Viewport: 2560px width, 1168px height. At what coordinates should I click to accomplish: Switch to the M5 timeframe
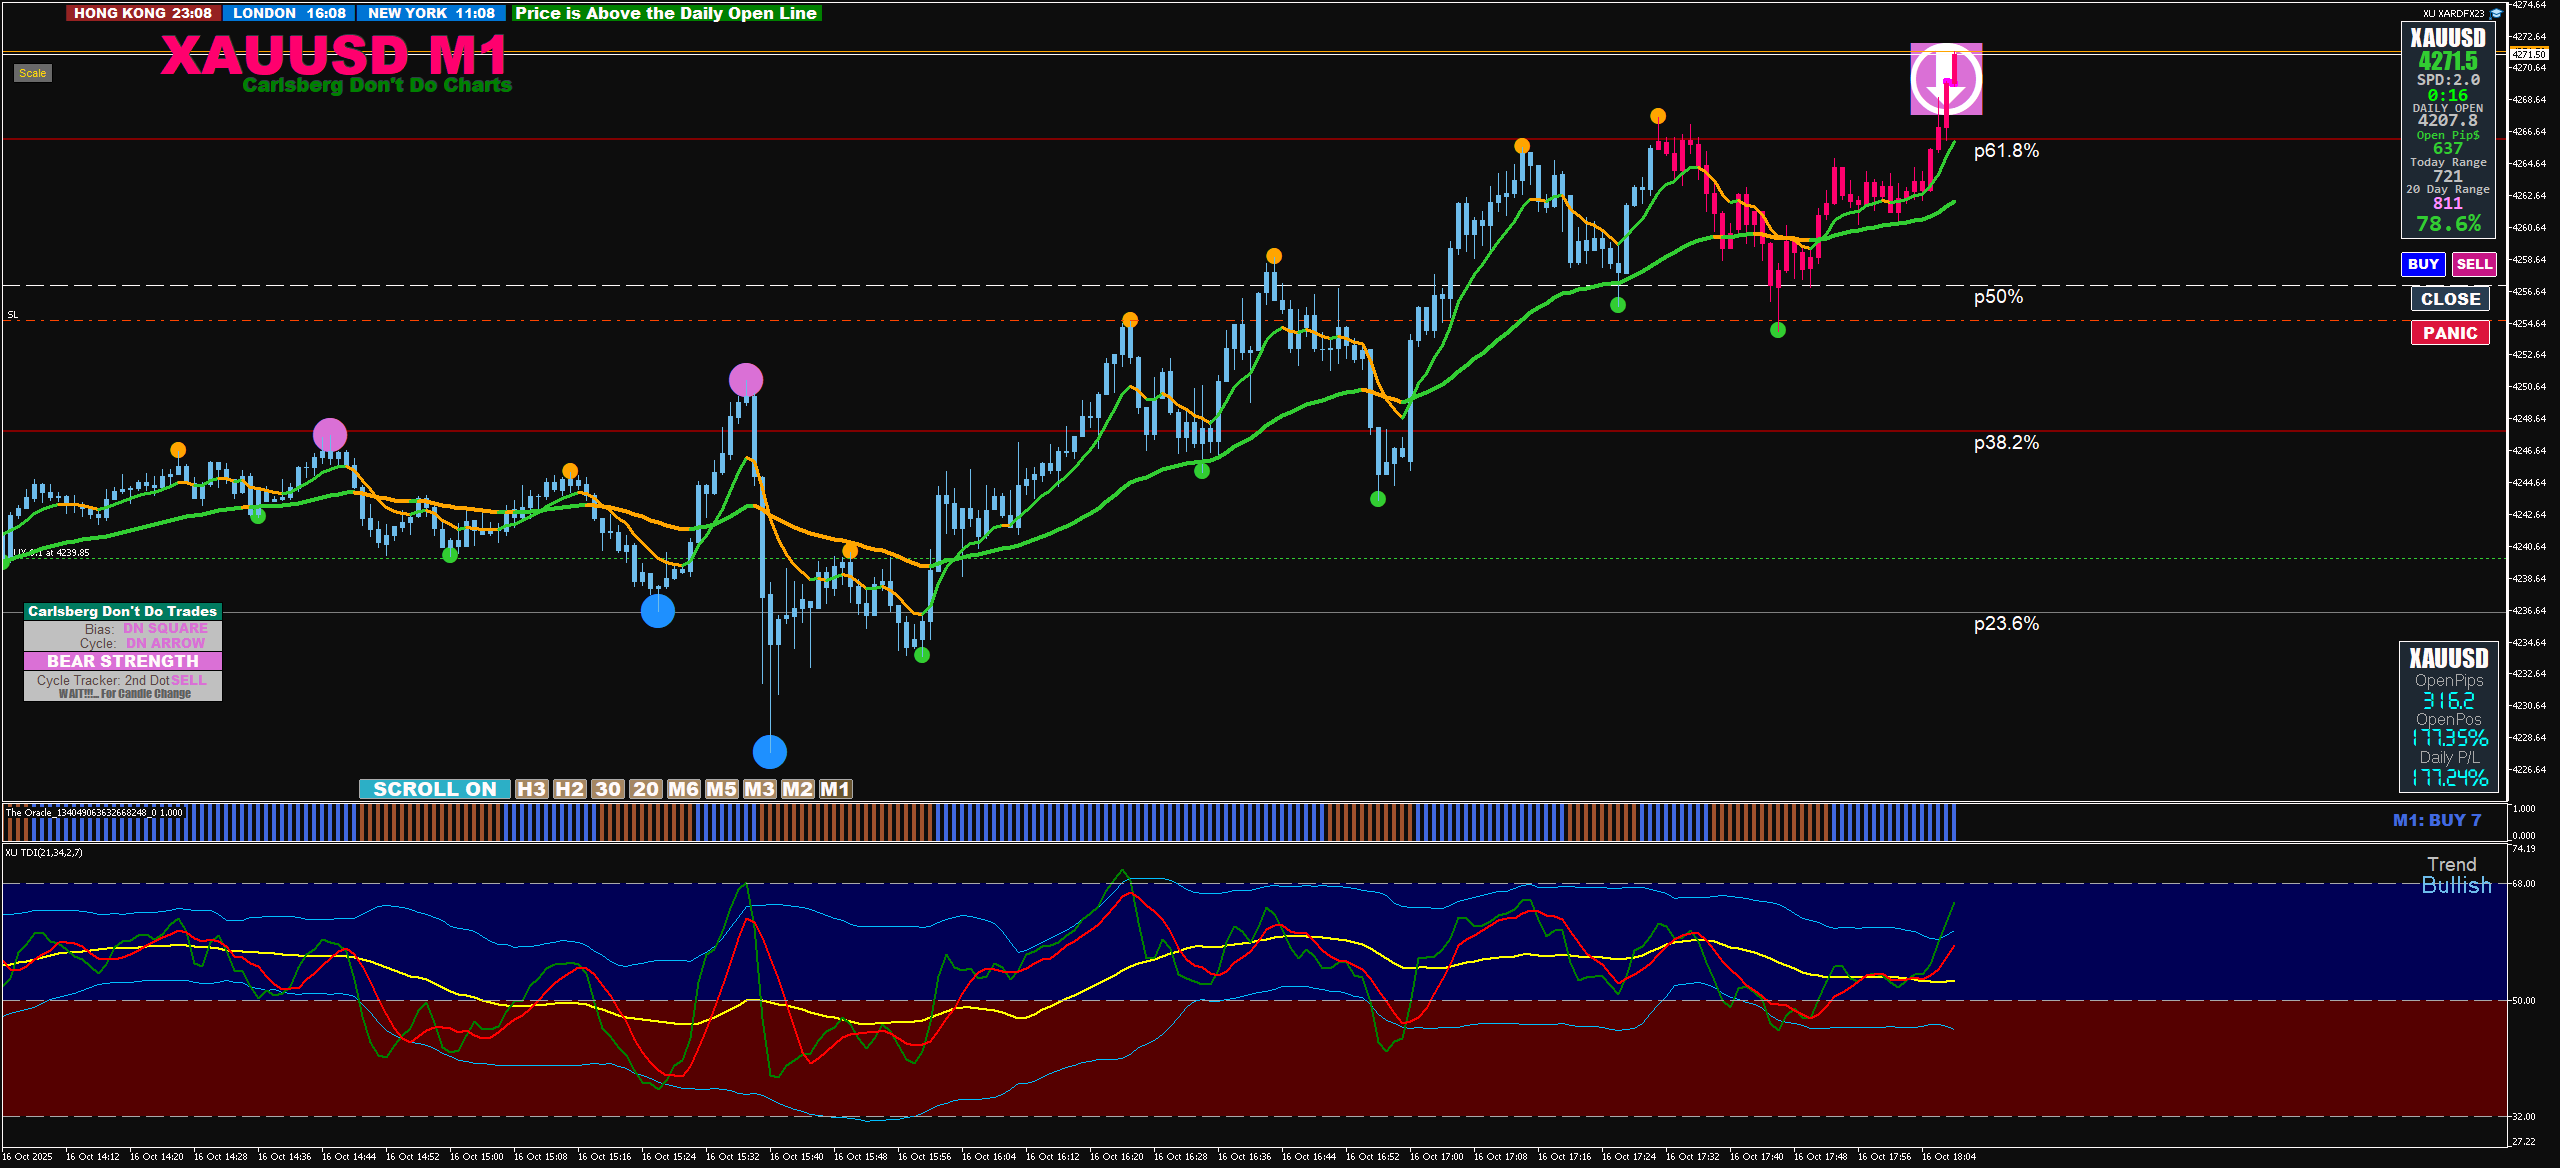click(721, 789)
